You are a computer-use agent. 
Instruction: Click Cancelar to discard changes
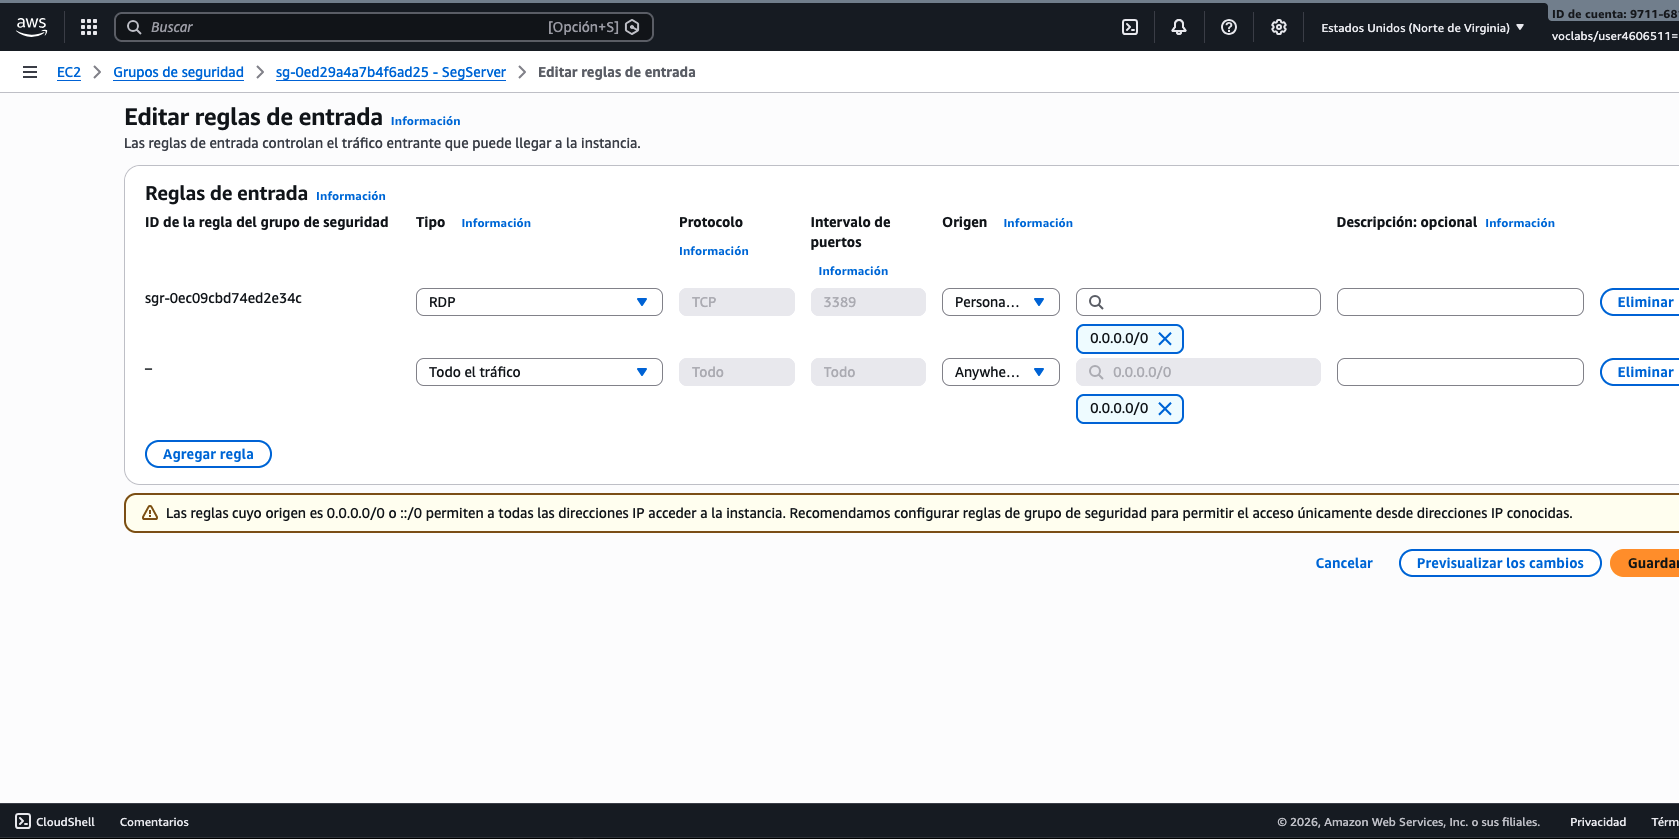coord(1343,563)
